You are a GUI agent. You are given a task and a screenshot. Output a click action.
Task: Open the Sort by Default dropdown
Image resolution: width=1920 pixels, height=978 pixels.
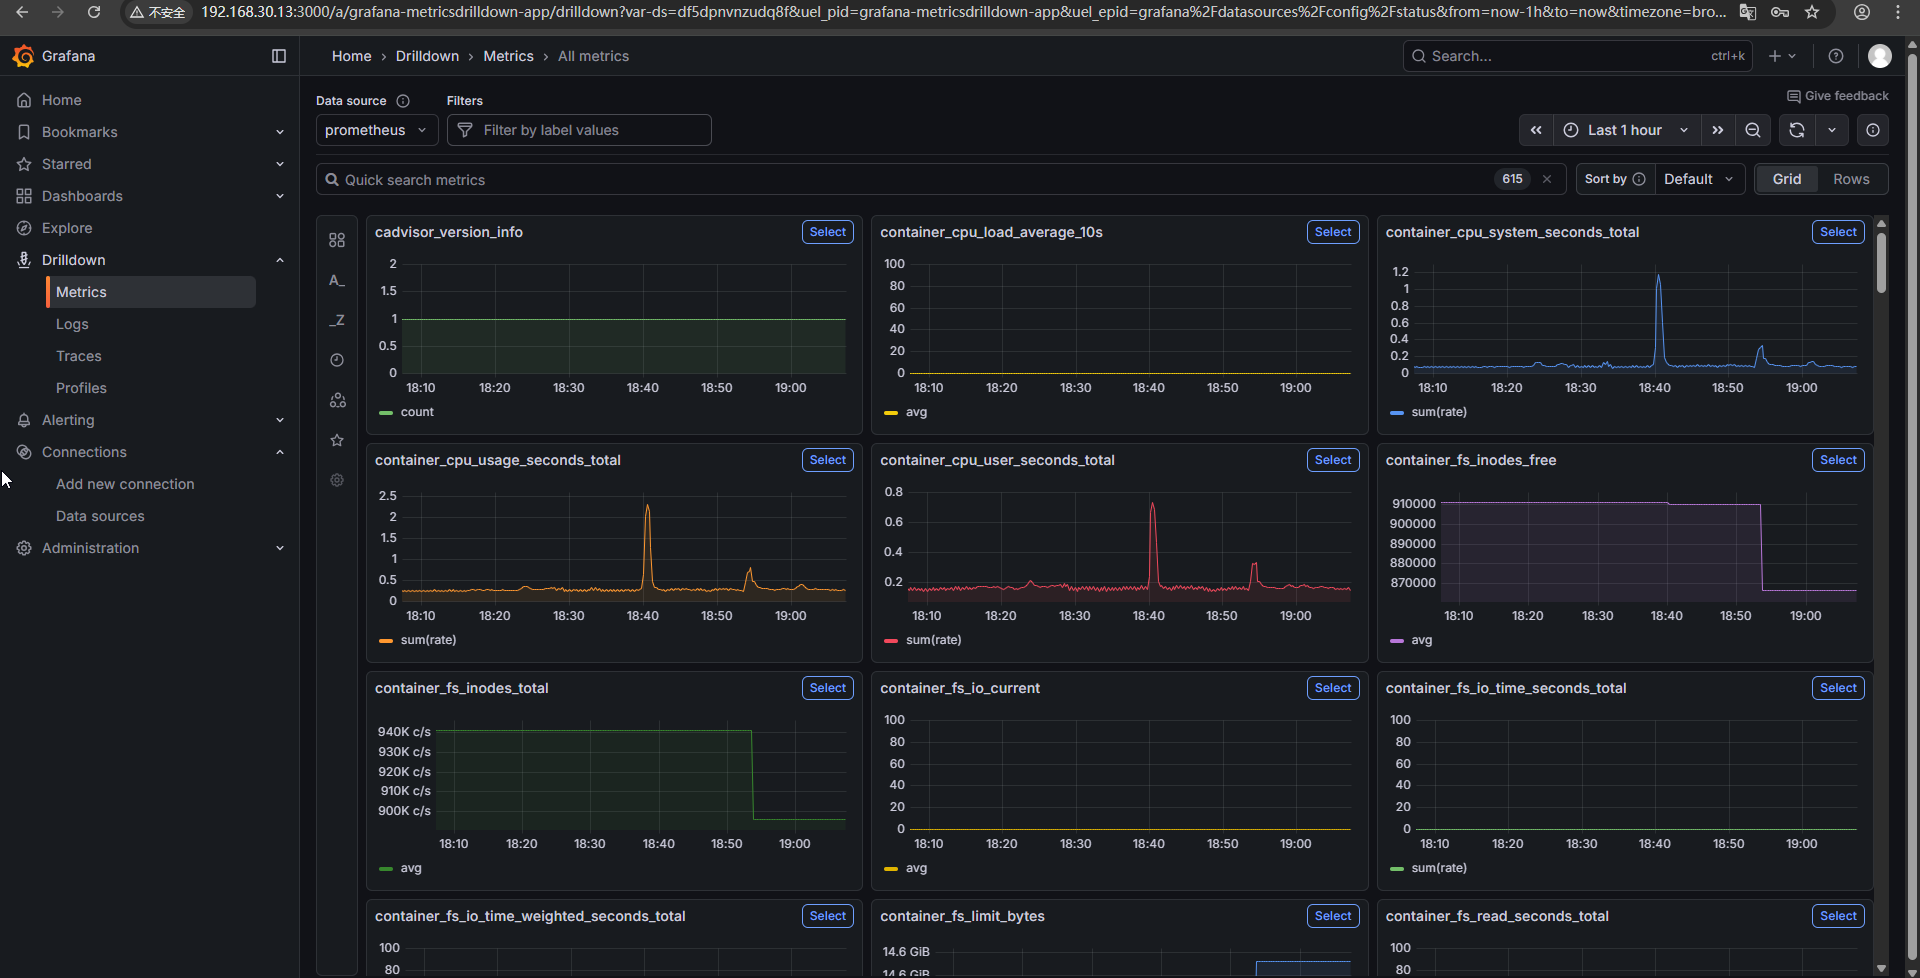tap(1700, 179)
